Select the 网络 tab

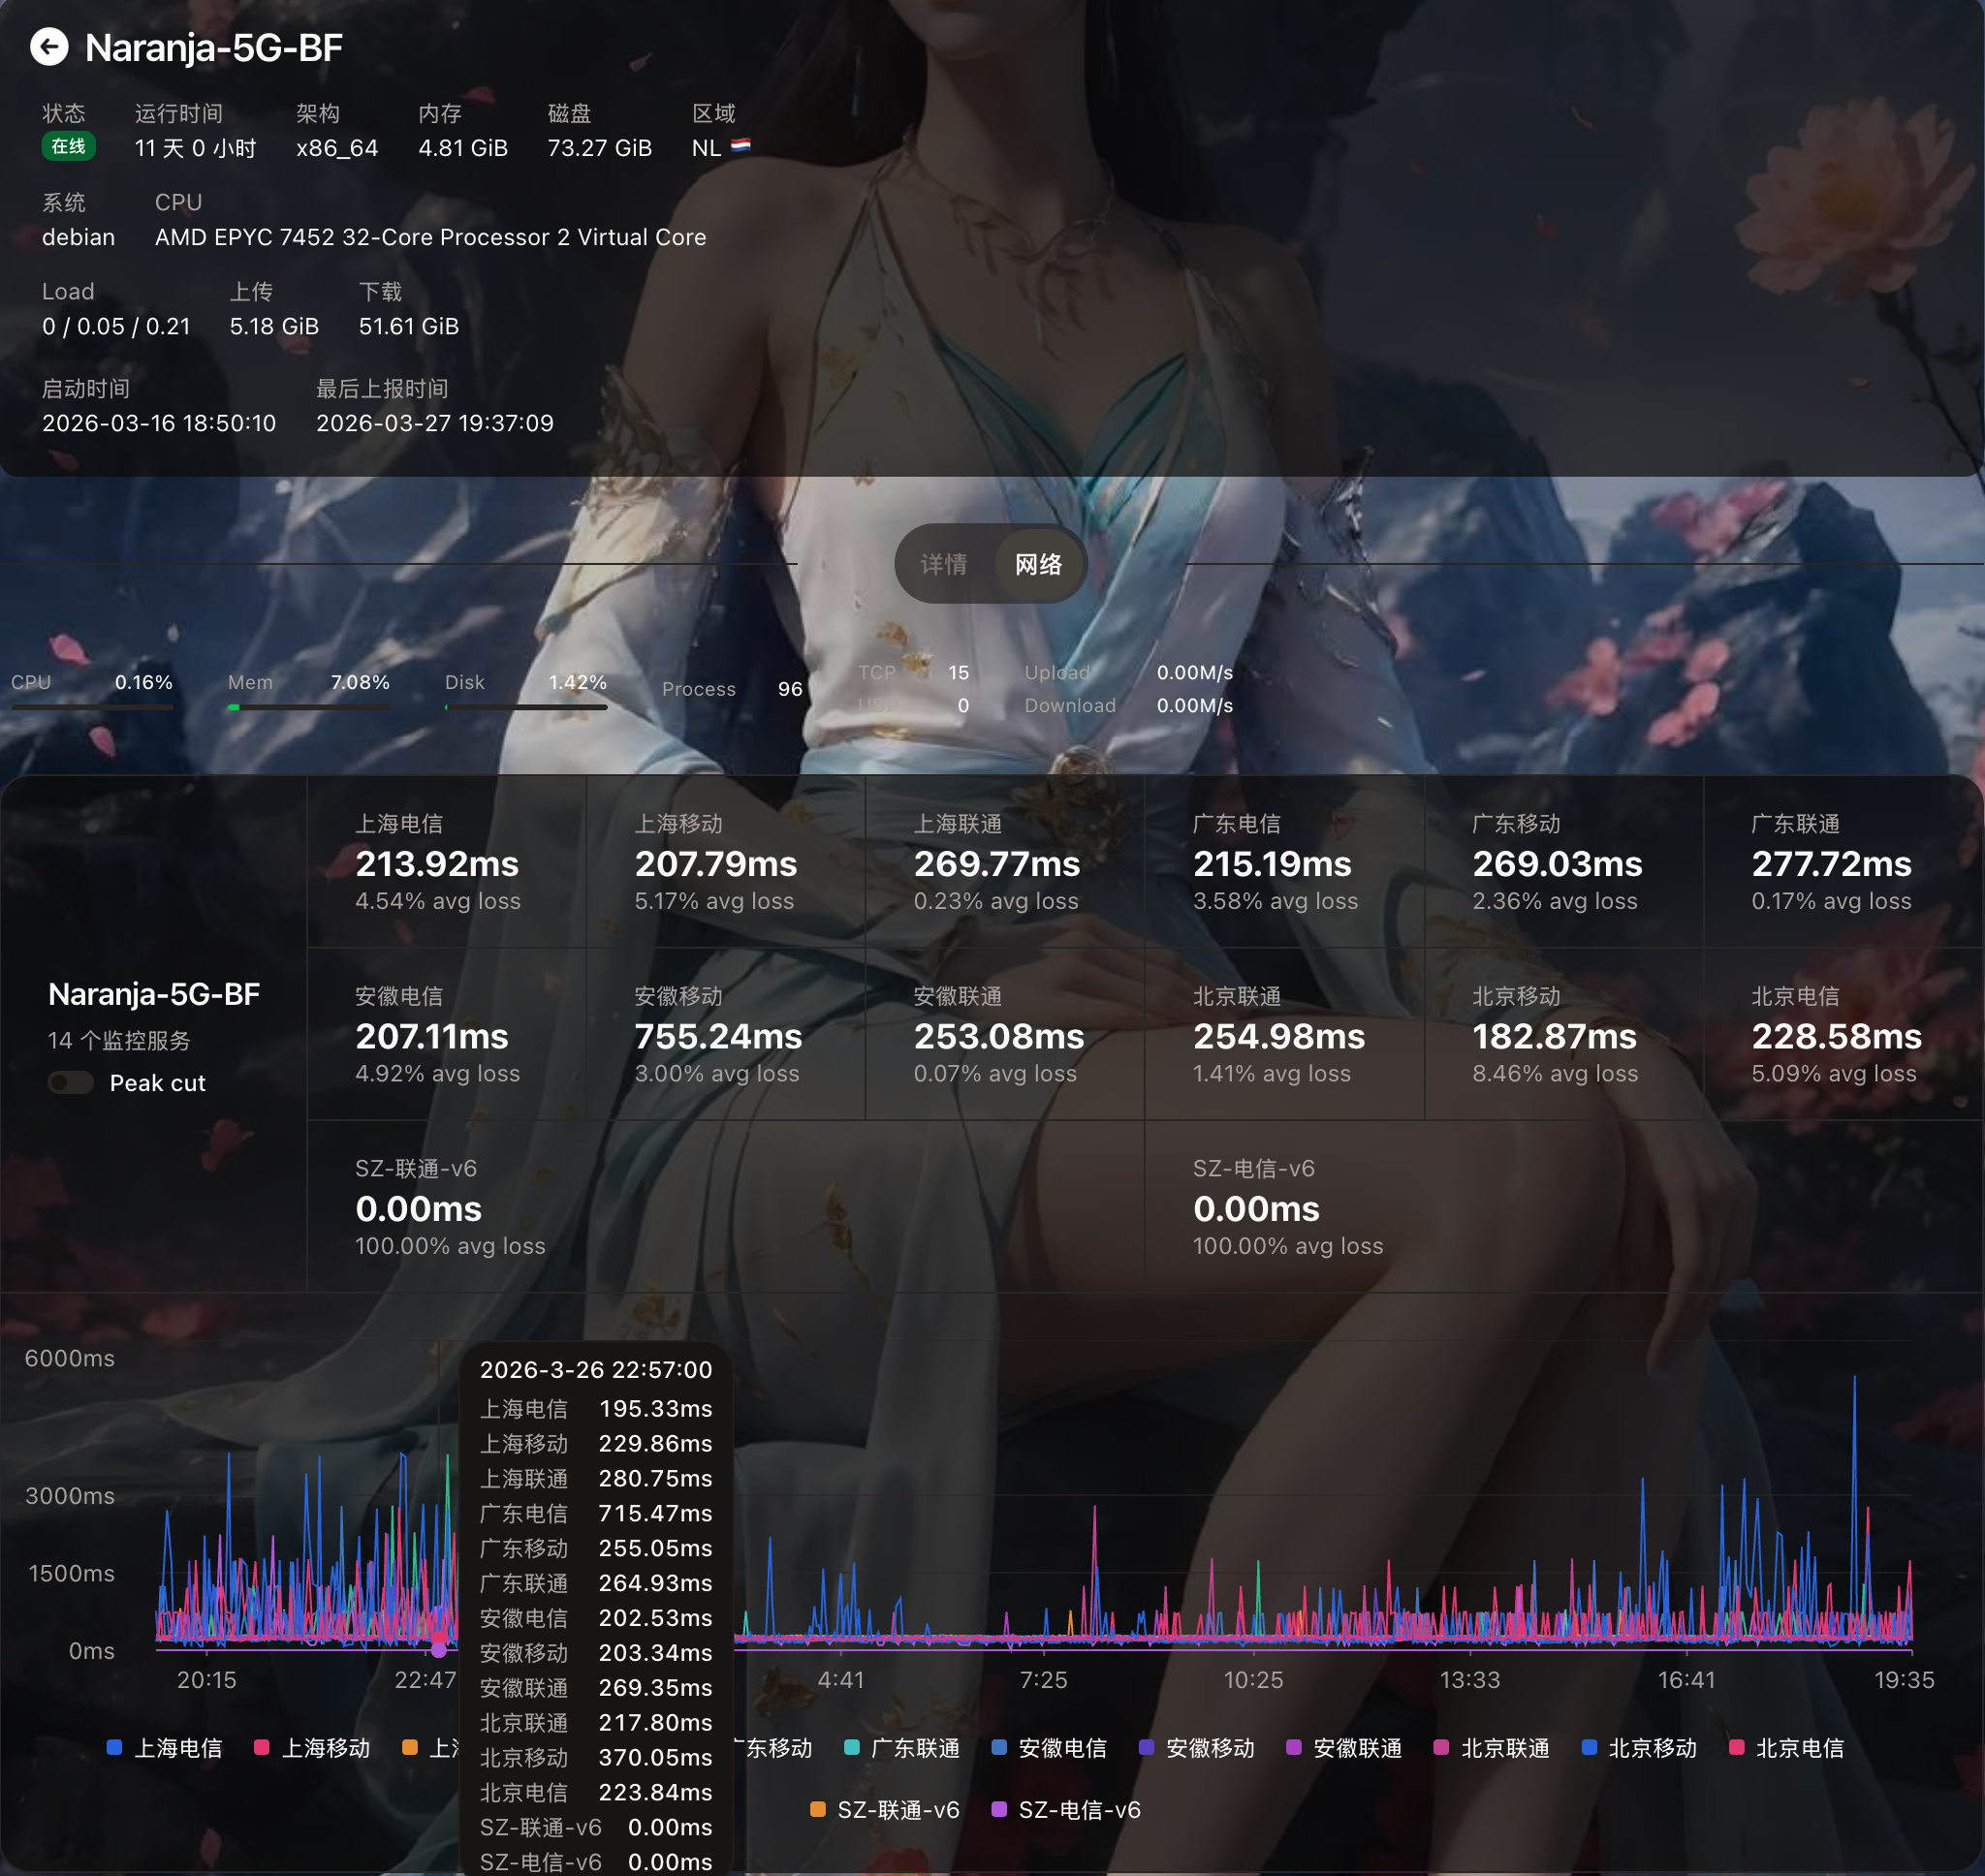tap(1038, 564)
